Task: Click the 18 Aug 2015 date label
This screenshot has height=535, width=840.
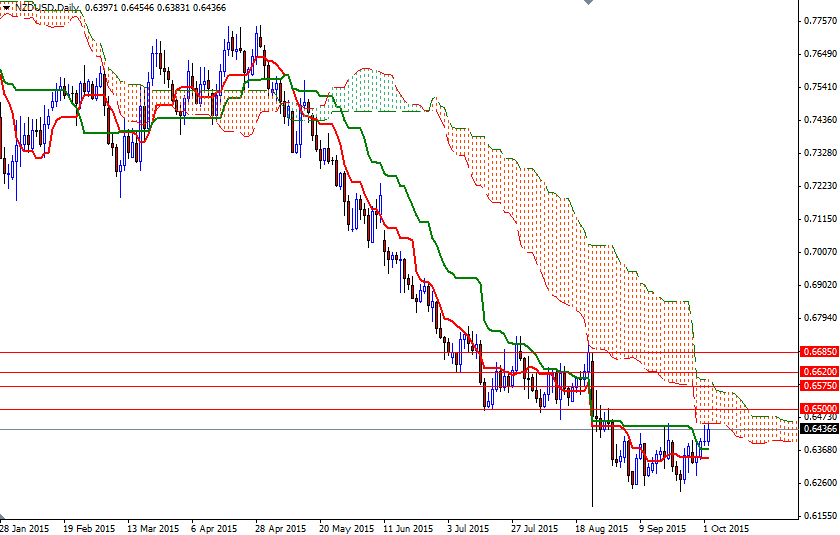Action: (601, 527)
